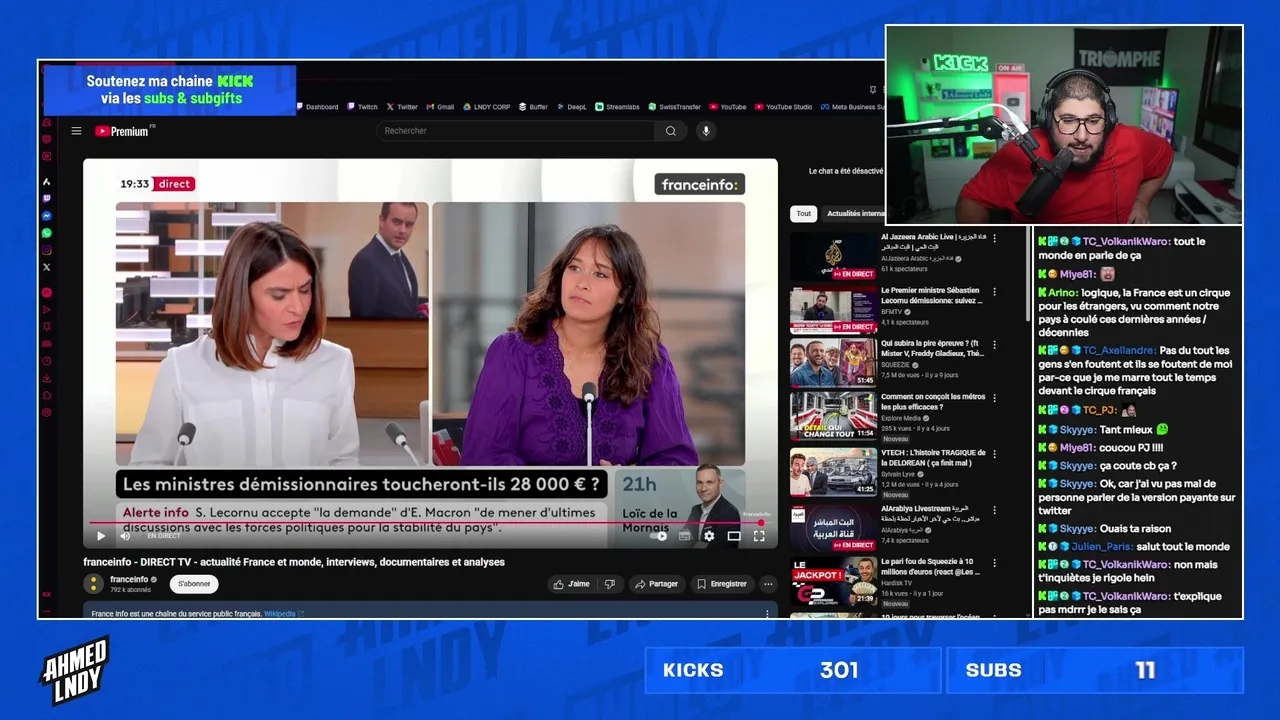Open the sidebar extensions cube icon
The width and height of the screenshot is (1280, 720).
(x=47, y=396)
